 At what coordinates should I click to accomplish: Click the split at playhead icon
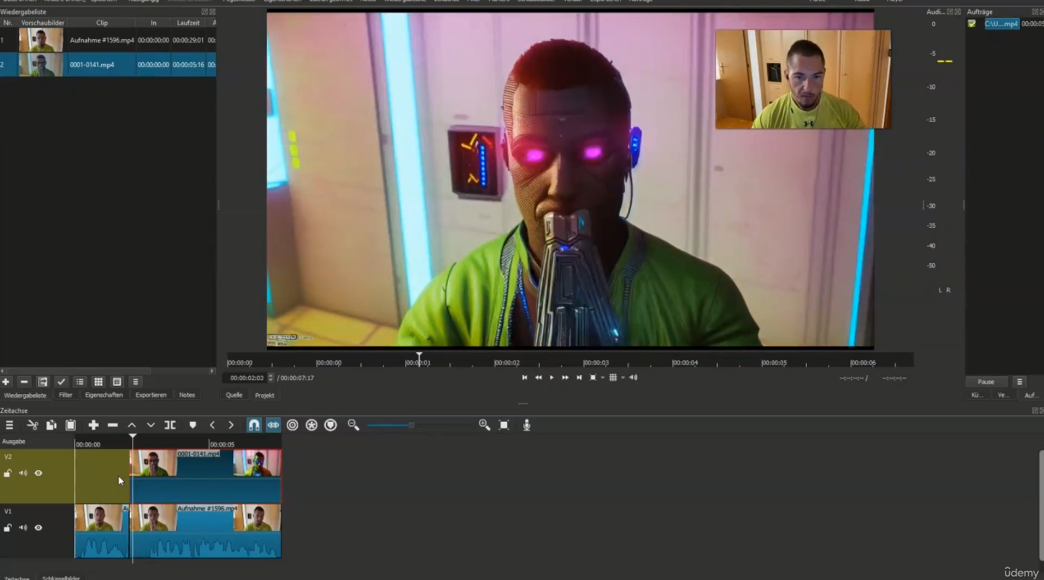pos(170,425)
